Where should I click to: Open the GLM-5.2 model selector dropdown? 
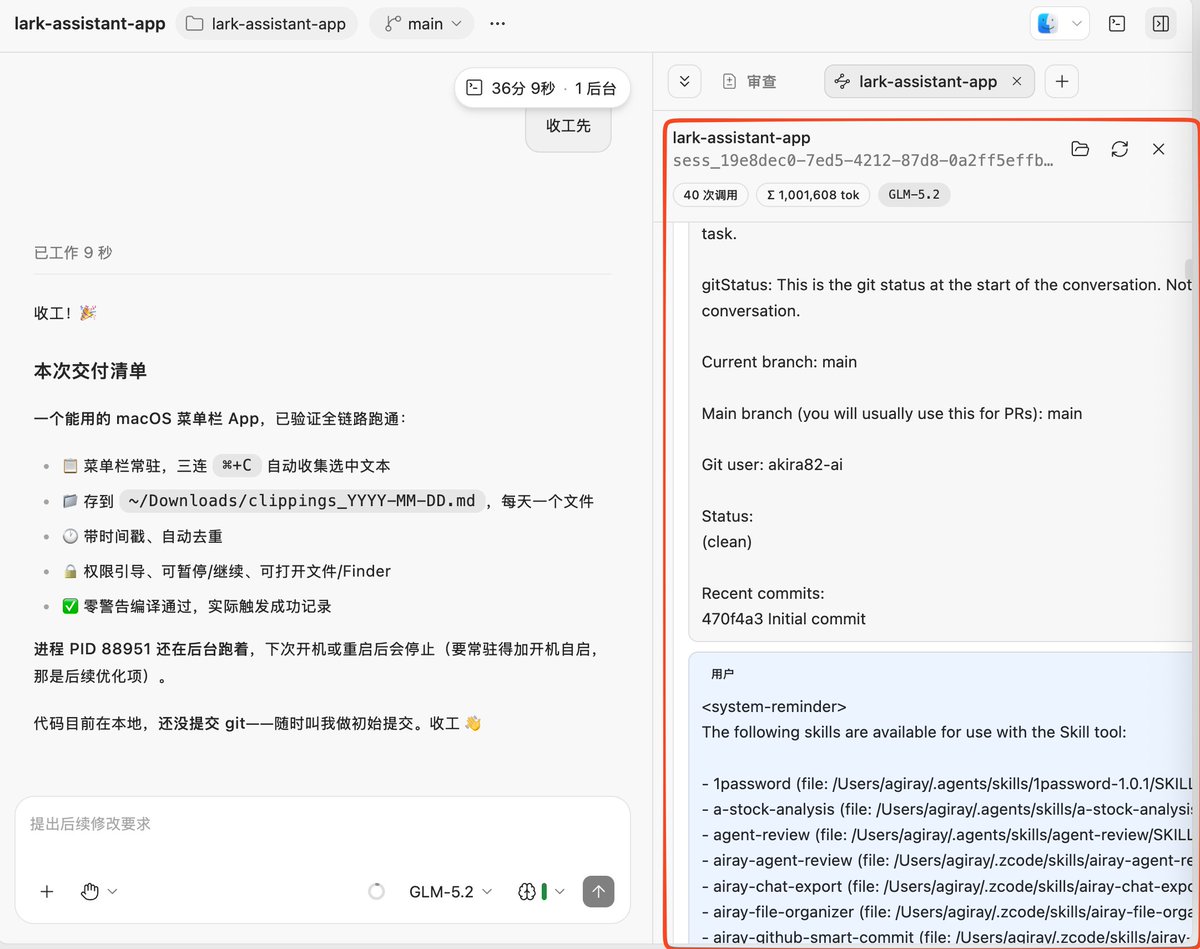click(x=451, y=891)
